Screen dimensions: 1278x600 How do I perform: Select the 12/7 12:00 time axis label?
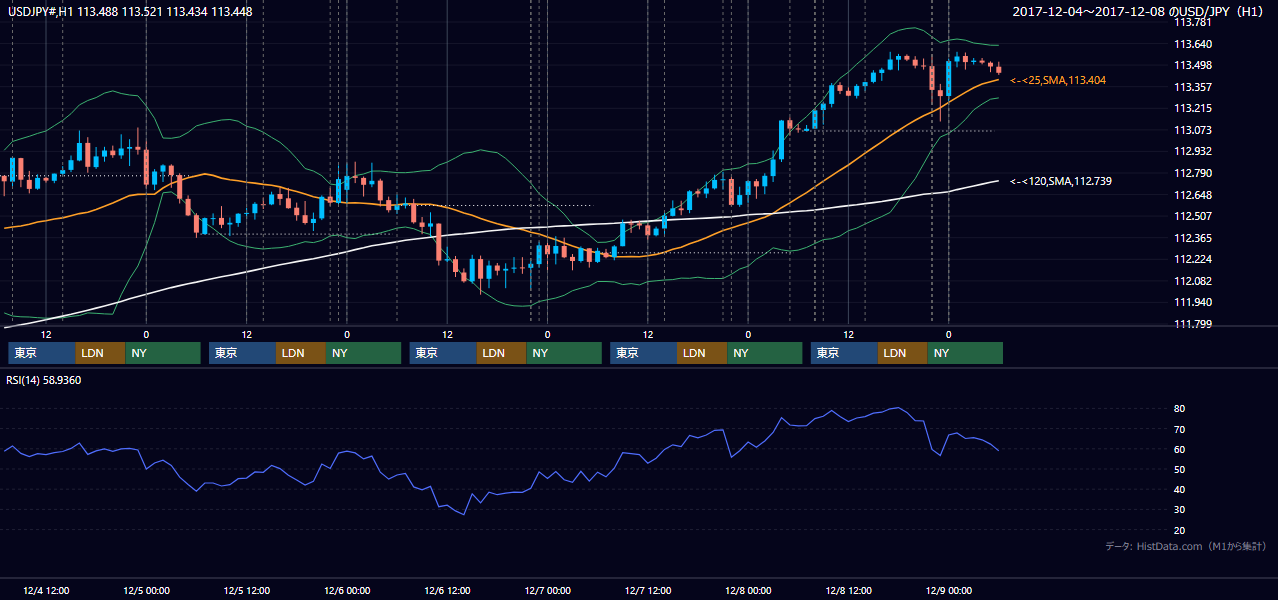[x=648, y=590]
